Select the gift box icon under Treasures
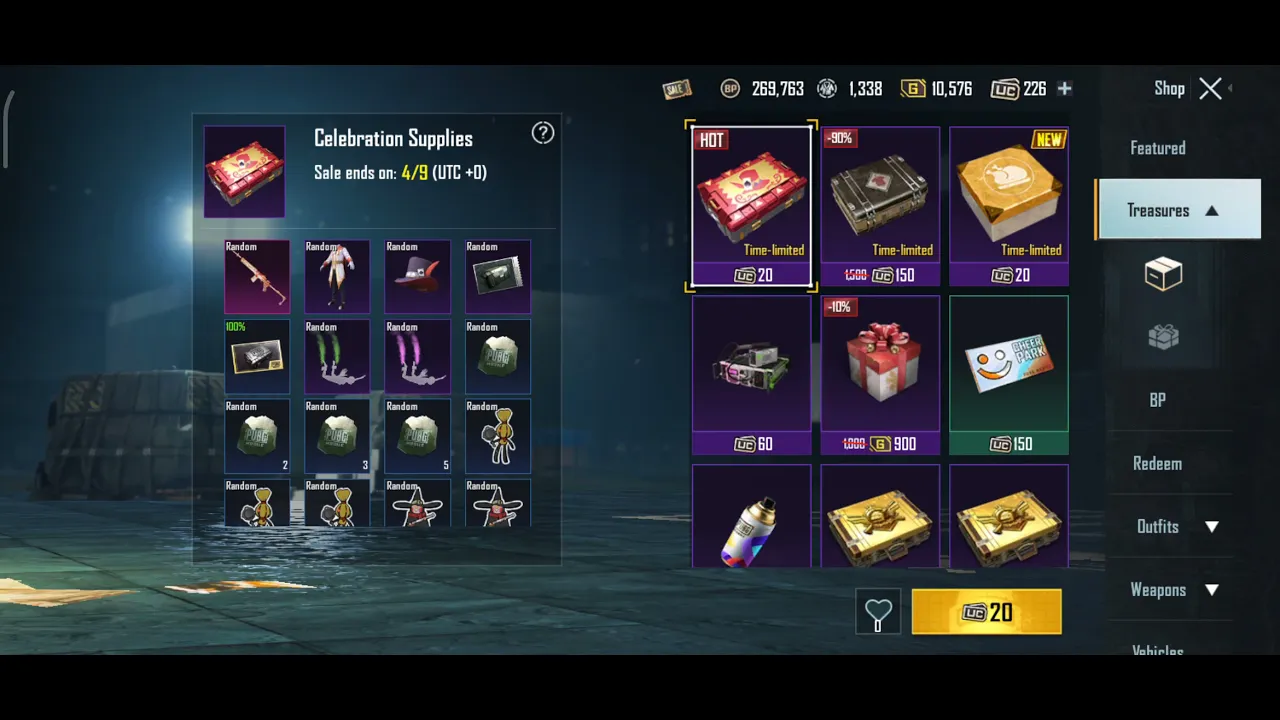Image resolution: width=1280 pixels, height=720 pixels. point(1163,337)
